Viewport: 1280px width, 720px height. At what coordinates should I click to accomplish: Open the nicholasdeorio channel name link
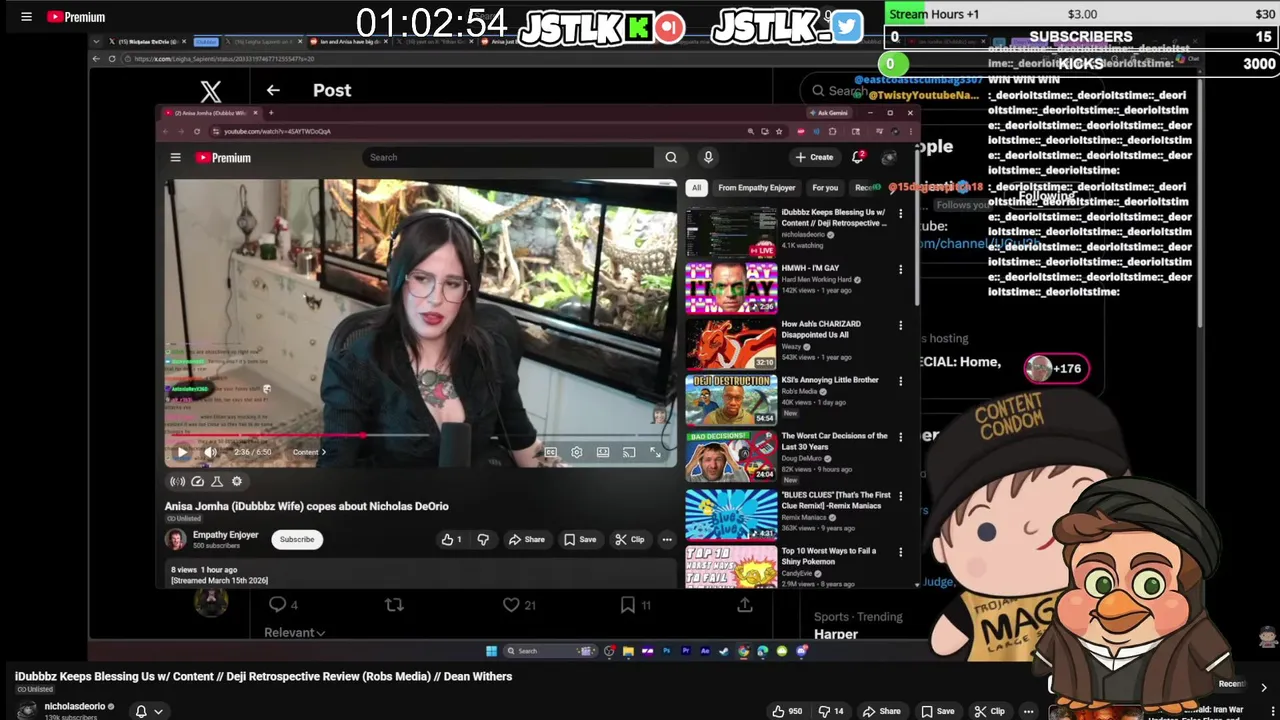(x=74, y=706)
